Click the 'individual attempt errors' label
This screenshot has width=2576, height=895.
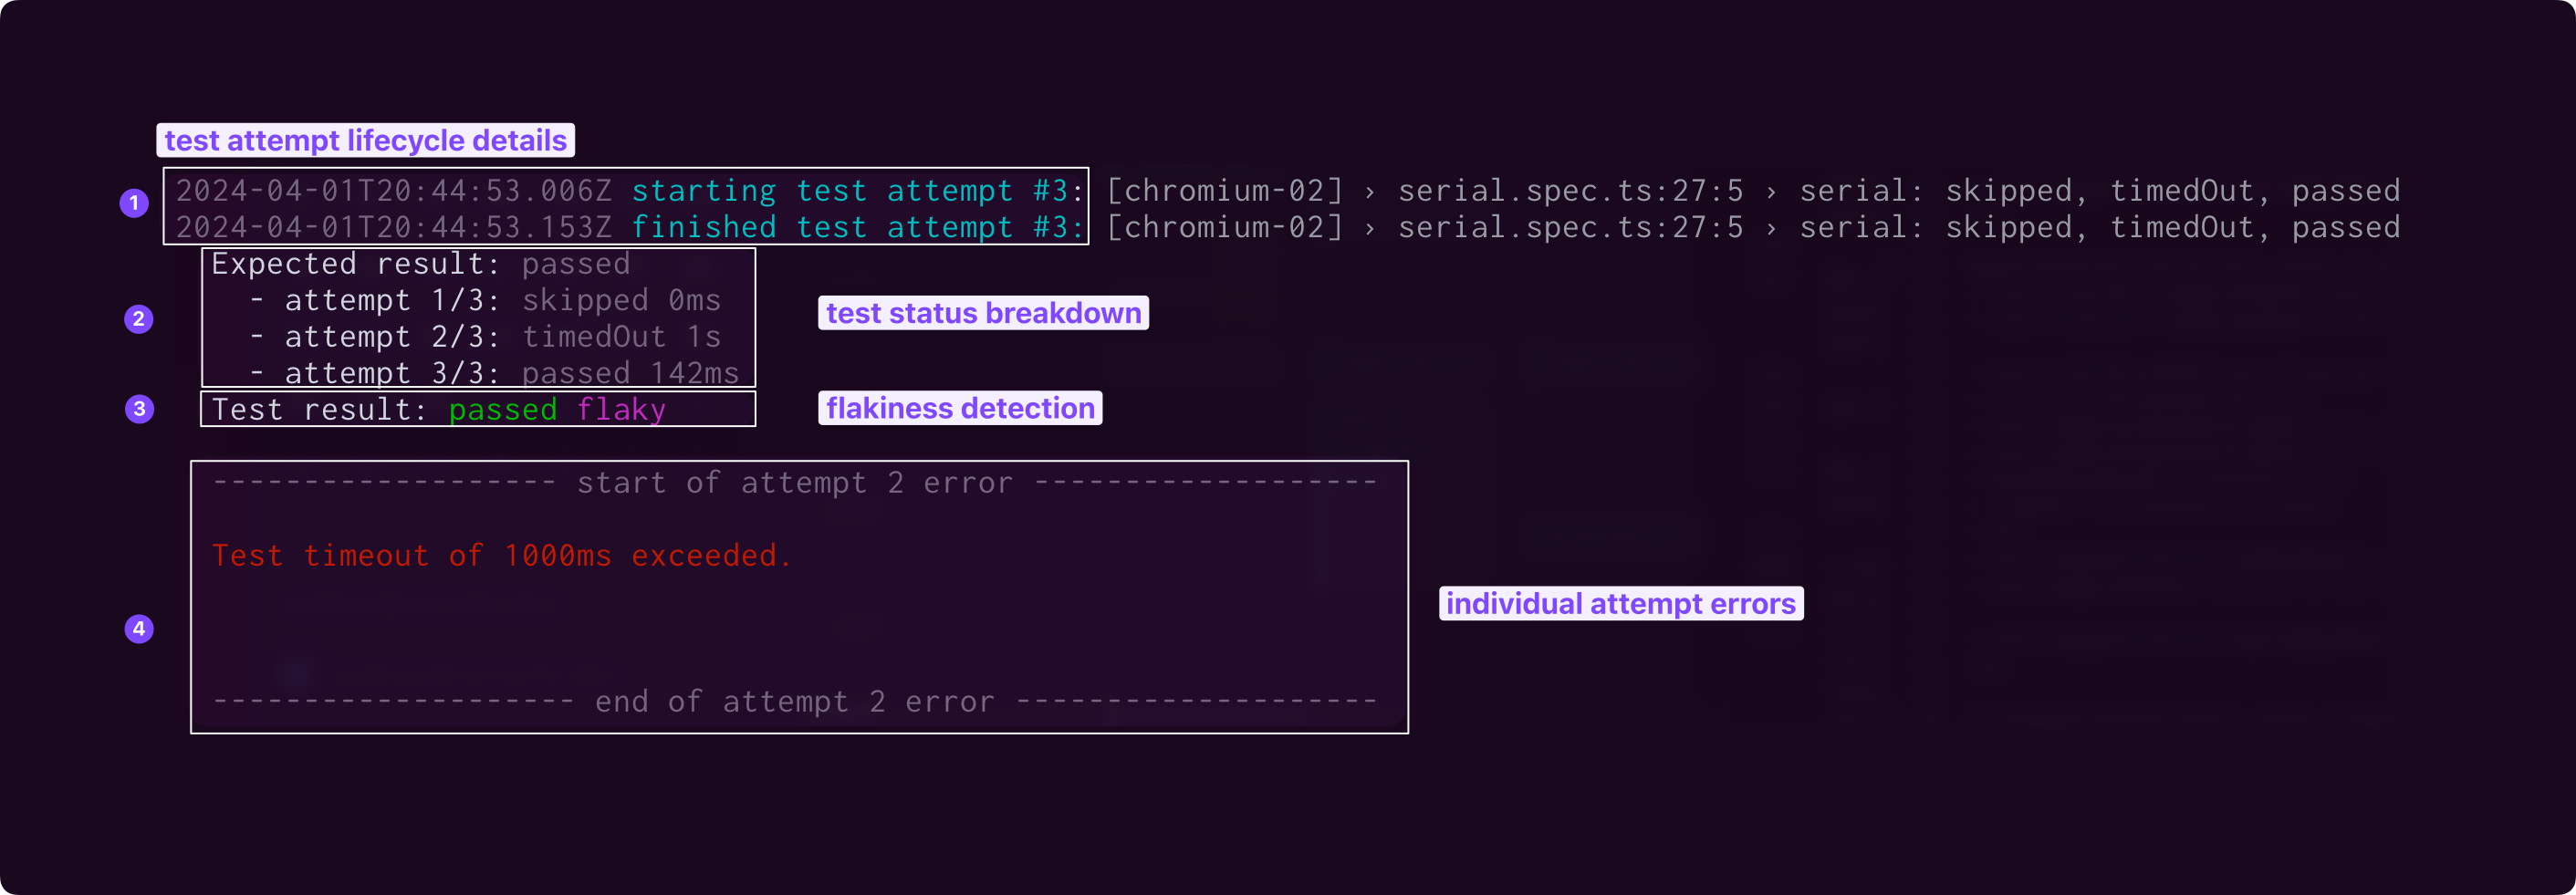click(x=1620, y=604)
